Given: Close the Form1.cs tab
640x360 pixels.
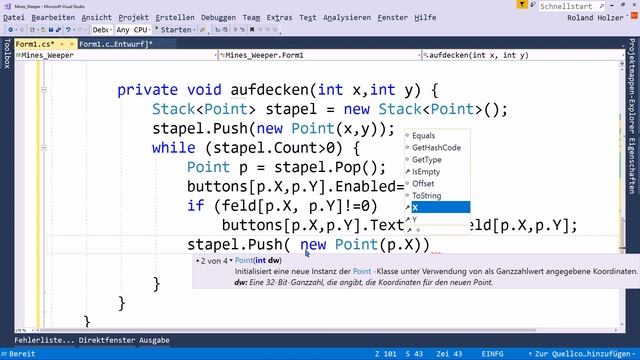Looking at the screenshot, I should [x=72, y=44].
